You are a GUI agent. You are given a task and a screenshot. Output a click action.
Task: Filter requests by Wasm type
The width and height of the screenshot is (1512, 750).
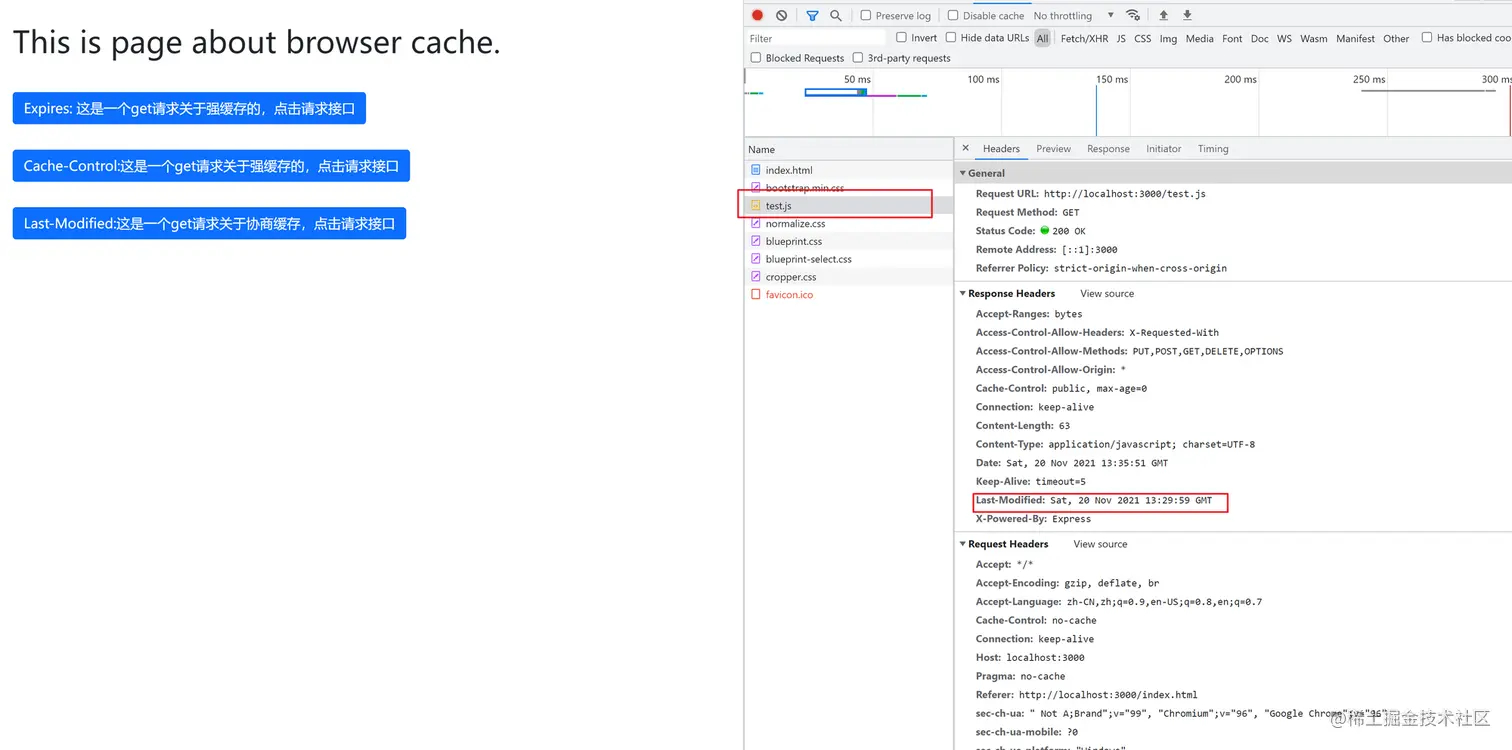[1314, 38]
